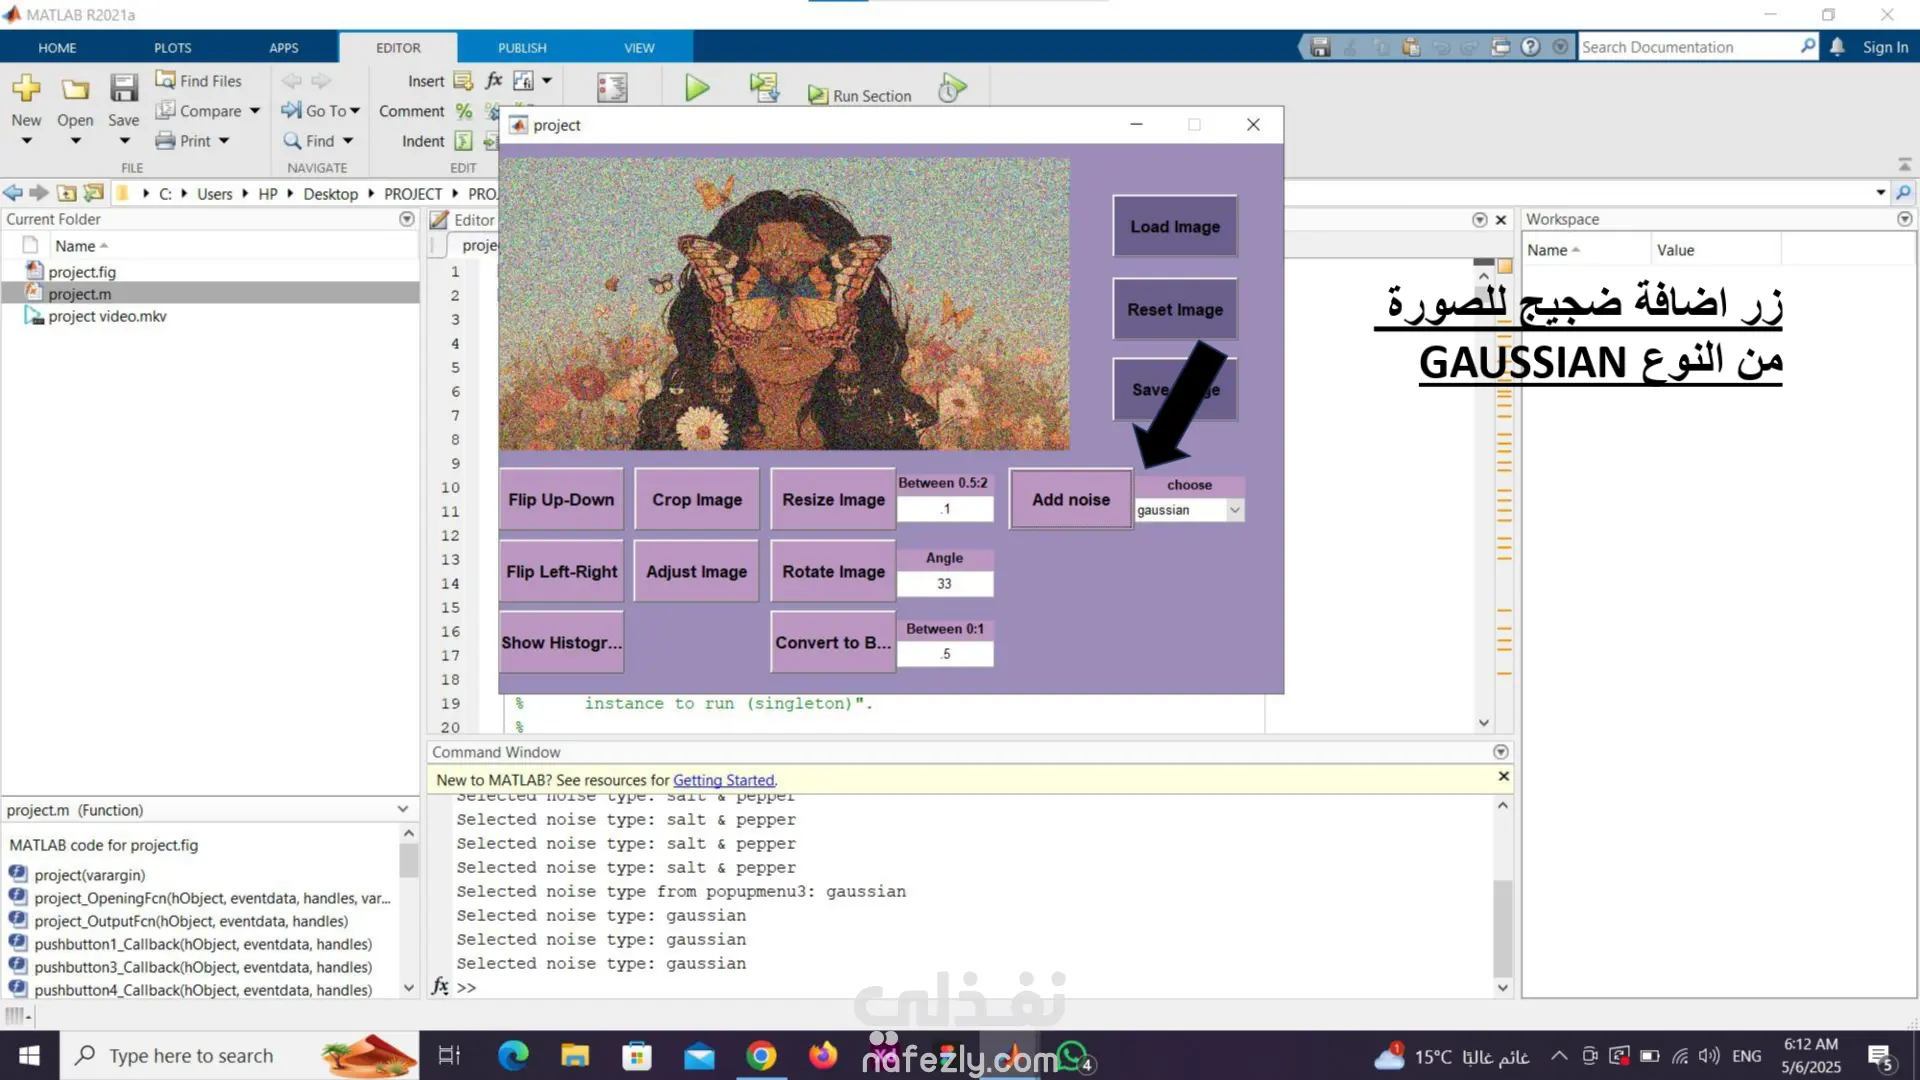Click the Adjust Image button
The width and height of the screenshot is (1920, 1080).
pos(697,571)
